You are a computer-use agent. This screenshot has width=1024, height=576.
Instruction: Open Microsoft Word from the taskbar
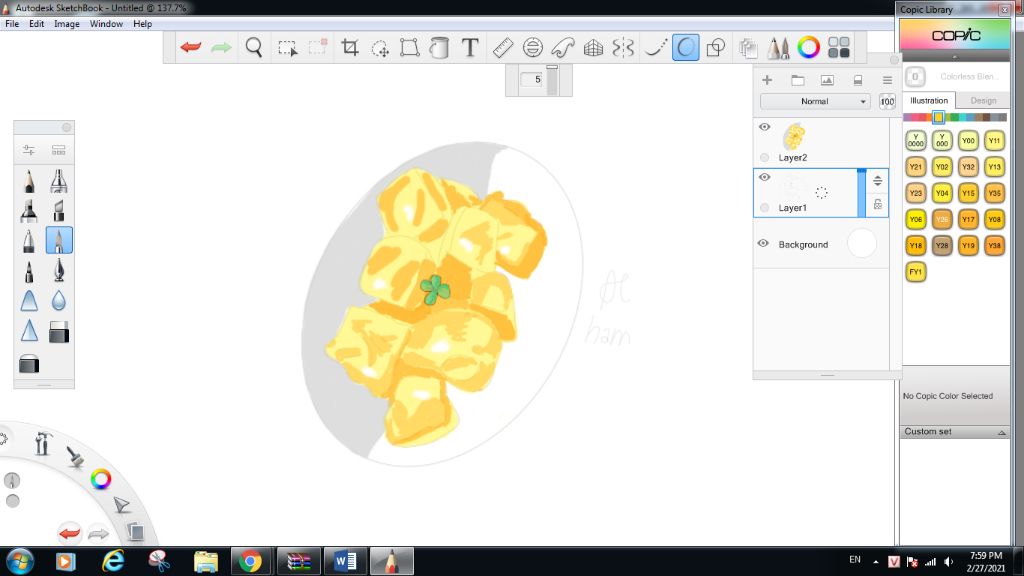[x=345, y=562]
